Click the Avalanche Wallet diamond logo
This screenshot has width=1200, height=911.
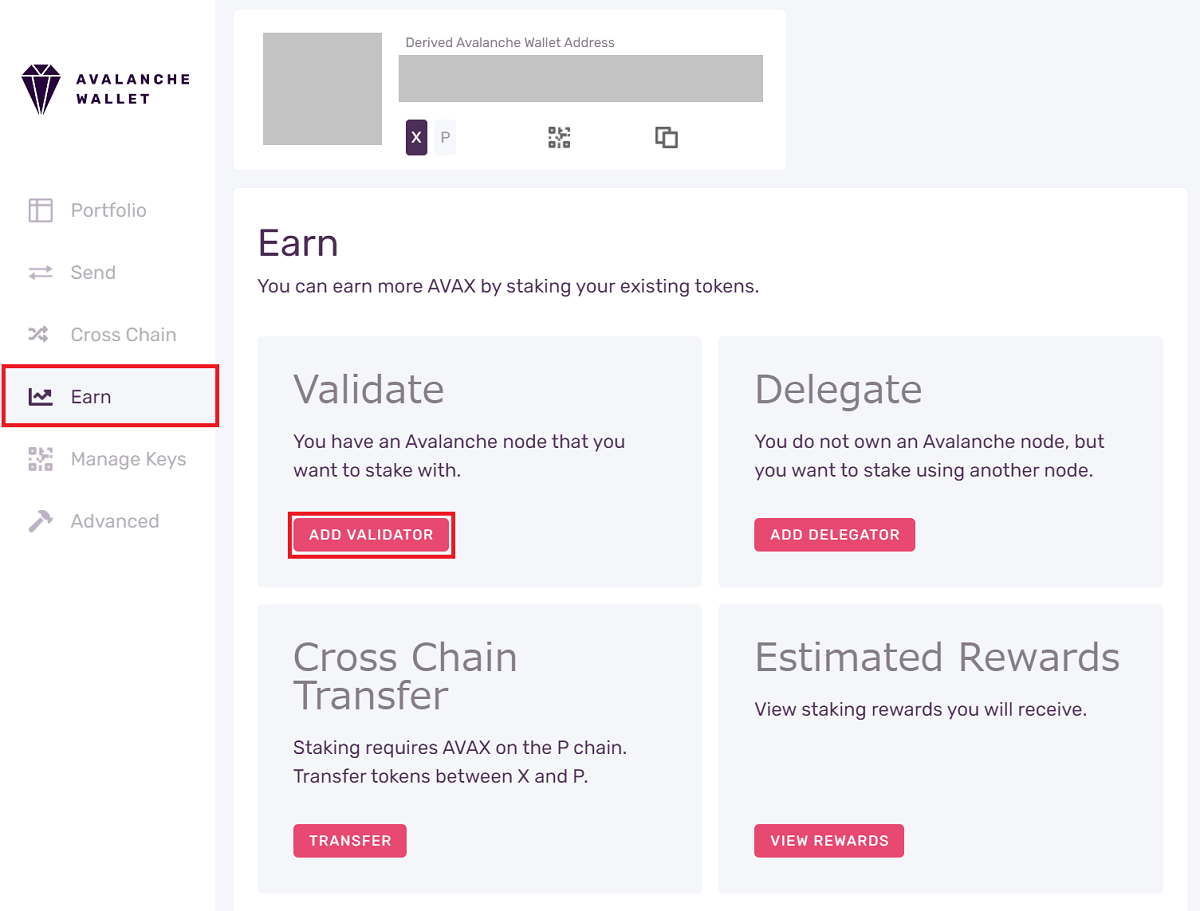[41, 89]
